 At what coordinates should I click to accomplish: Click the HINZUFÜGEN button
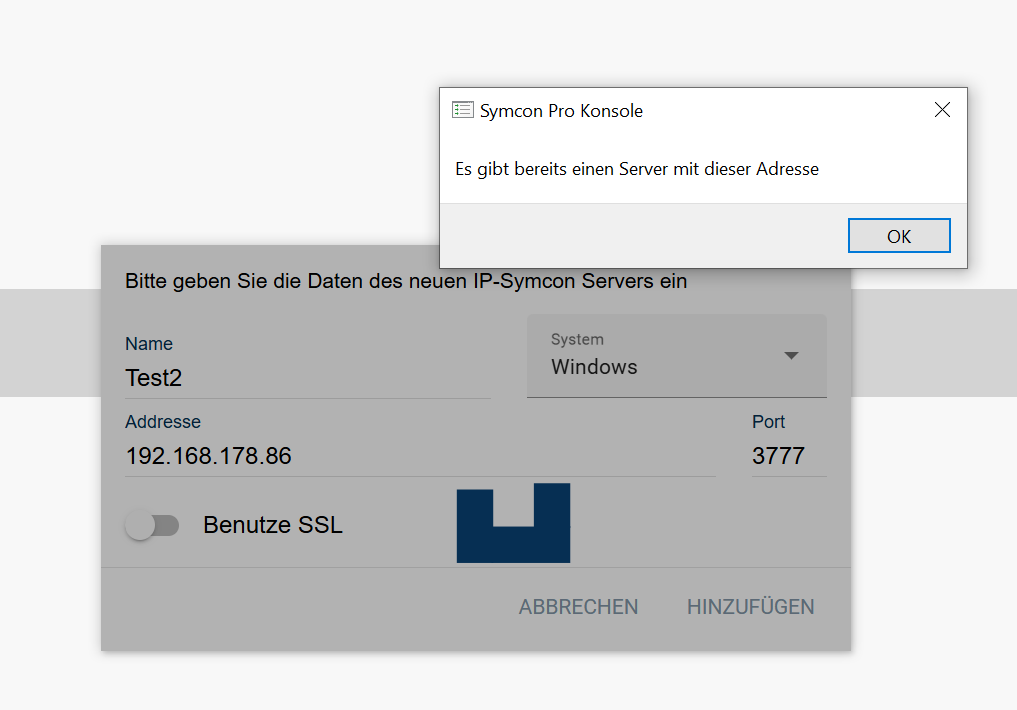750,607
